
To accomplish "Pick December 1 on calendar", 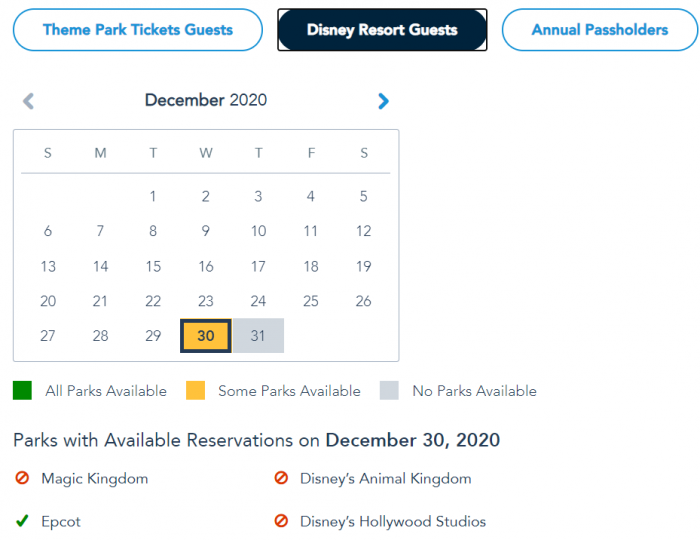I will (x=153, y=197).
